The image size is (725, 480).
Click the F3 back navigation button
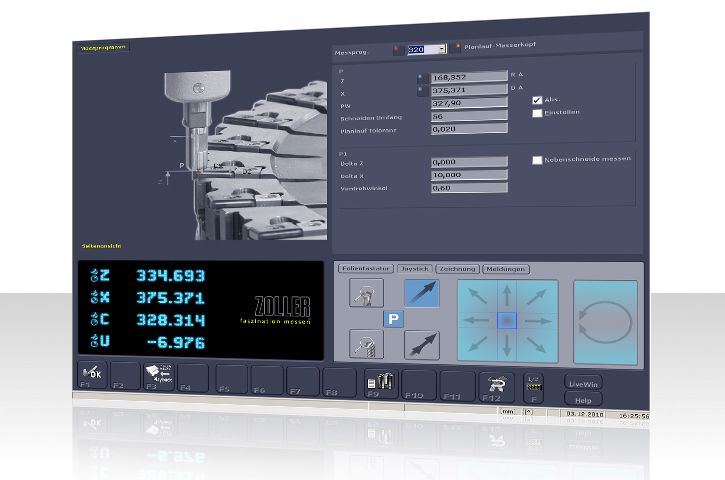point(158,376)
